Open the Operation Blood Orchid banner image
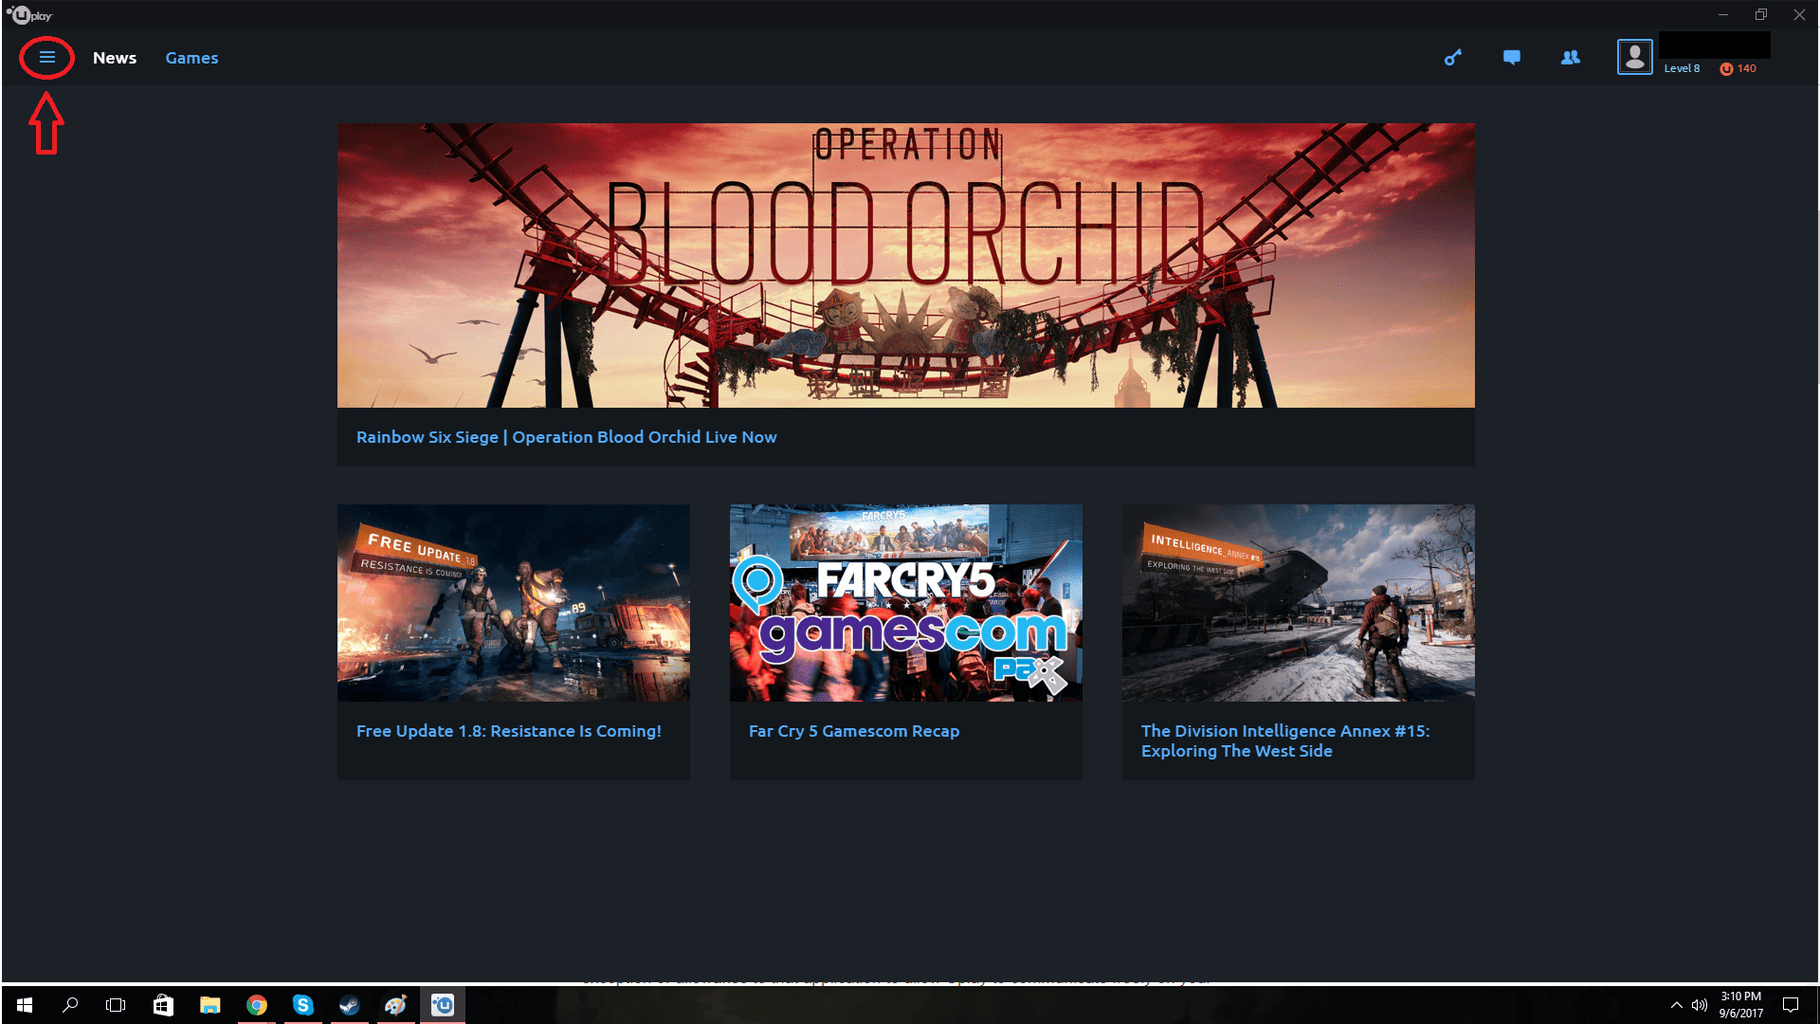This screenshot has width=1820, height=1024. tap(906, 265)
